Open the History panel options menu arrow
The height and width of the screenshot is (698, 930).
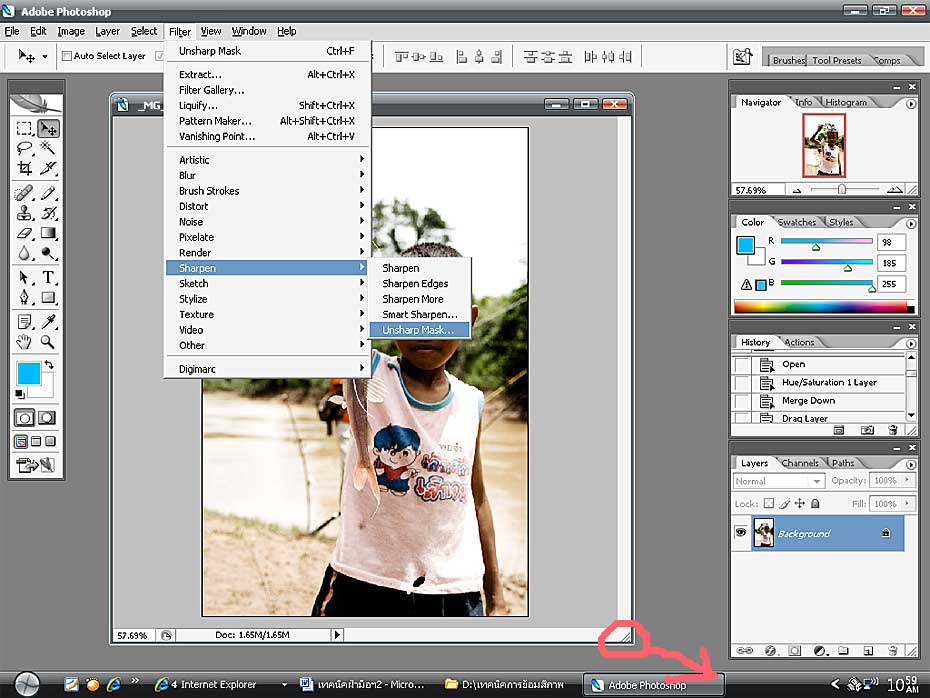911,343
